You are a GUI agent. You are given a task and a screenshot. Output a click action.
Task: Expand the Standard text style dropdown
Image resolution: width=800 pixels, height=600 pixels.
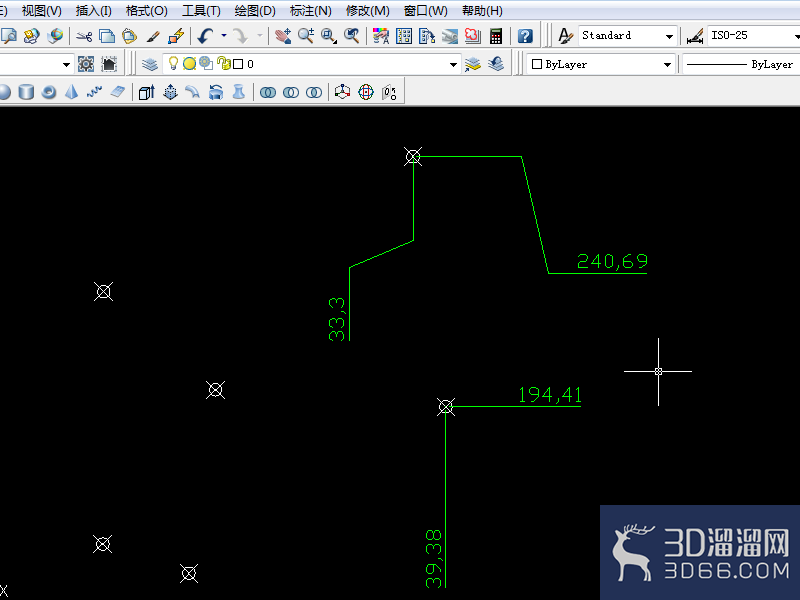[x=669, y=36]
